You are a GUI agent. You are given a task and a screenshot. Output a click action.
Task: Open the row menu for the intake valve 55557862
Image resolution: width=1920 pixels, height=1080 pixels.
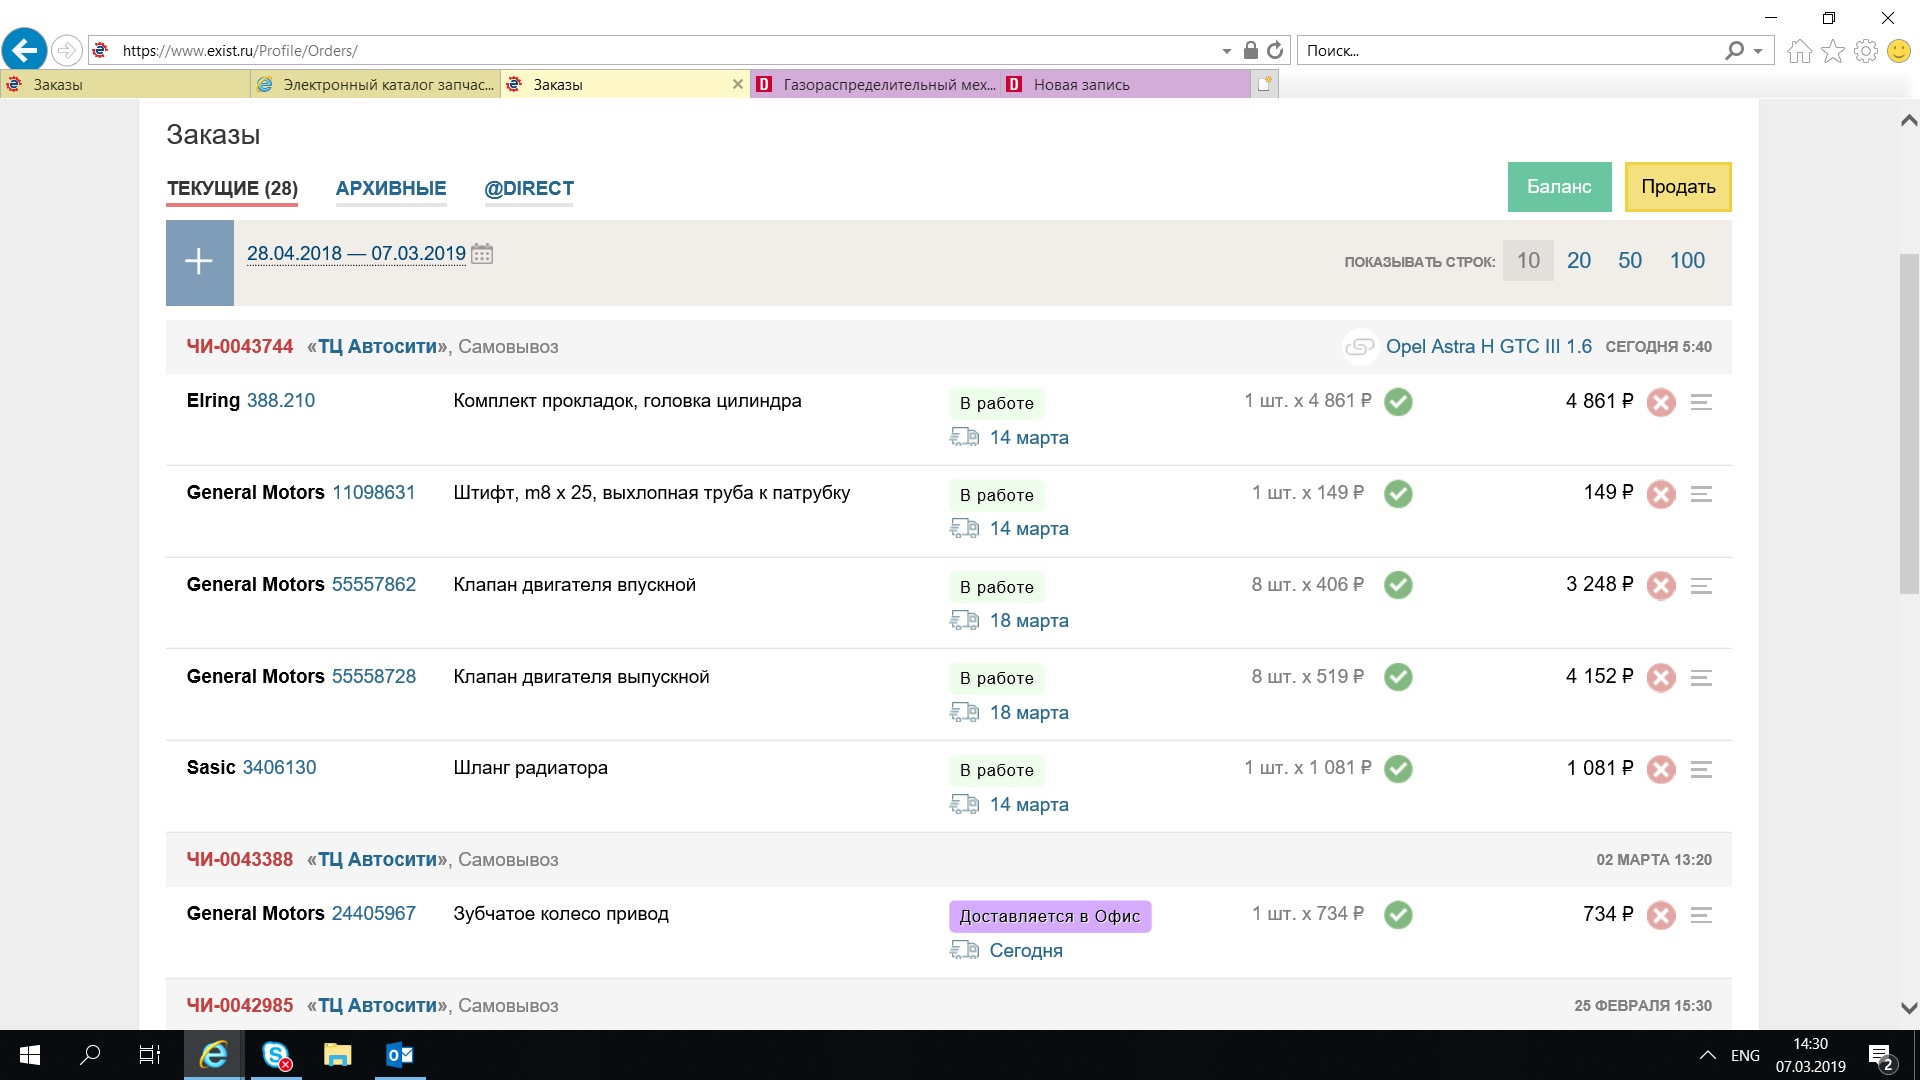[1701, 586]
